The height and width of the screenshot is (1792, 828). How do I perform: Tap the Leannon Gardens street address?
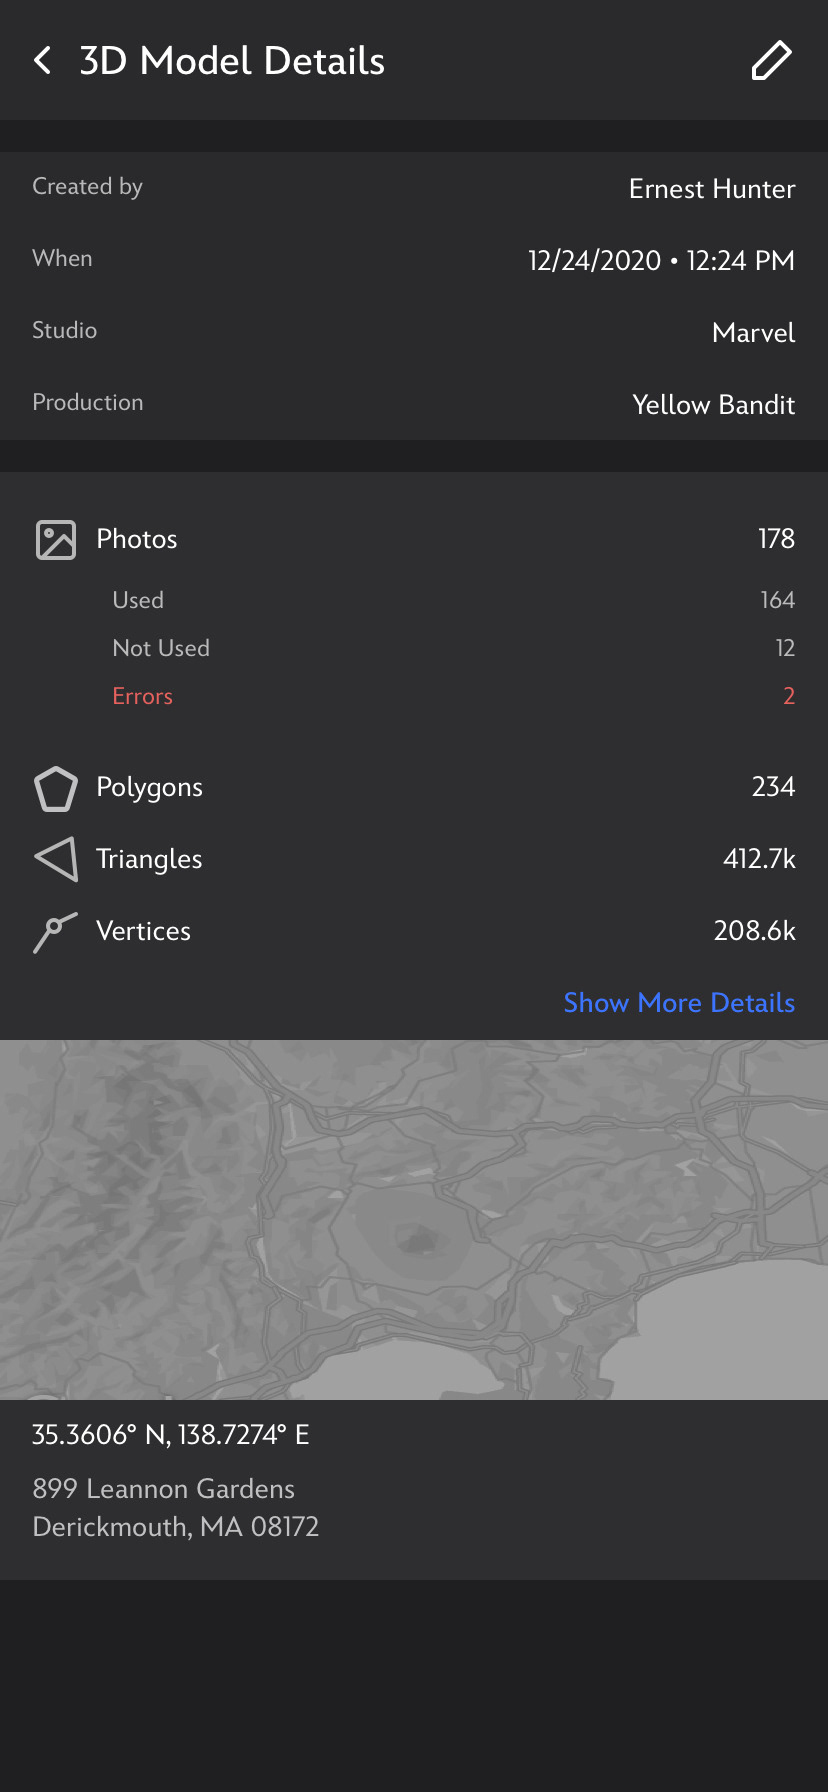[x=164, y=1489]
